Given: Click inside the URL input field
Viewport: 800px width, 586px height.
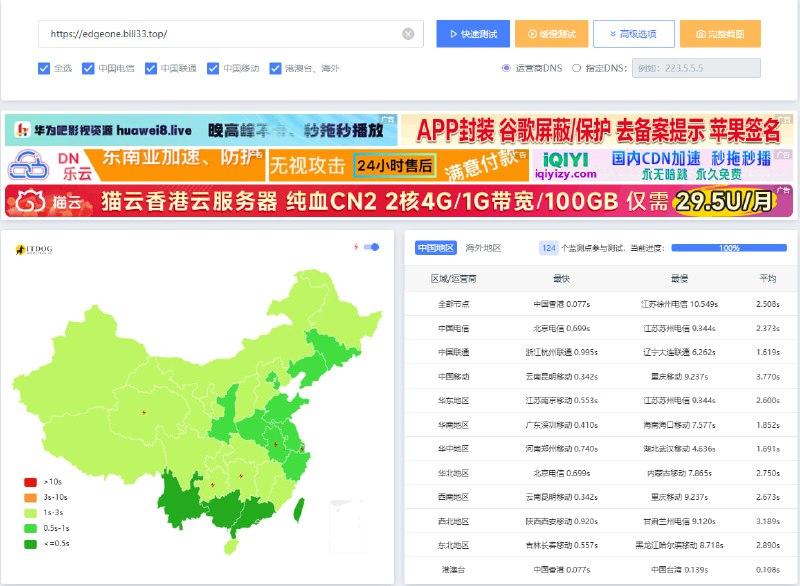Looking at the screenshot, I should 200,33.
